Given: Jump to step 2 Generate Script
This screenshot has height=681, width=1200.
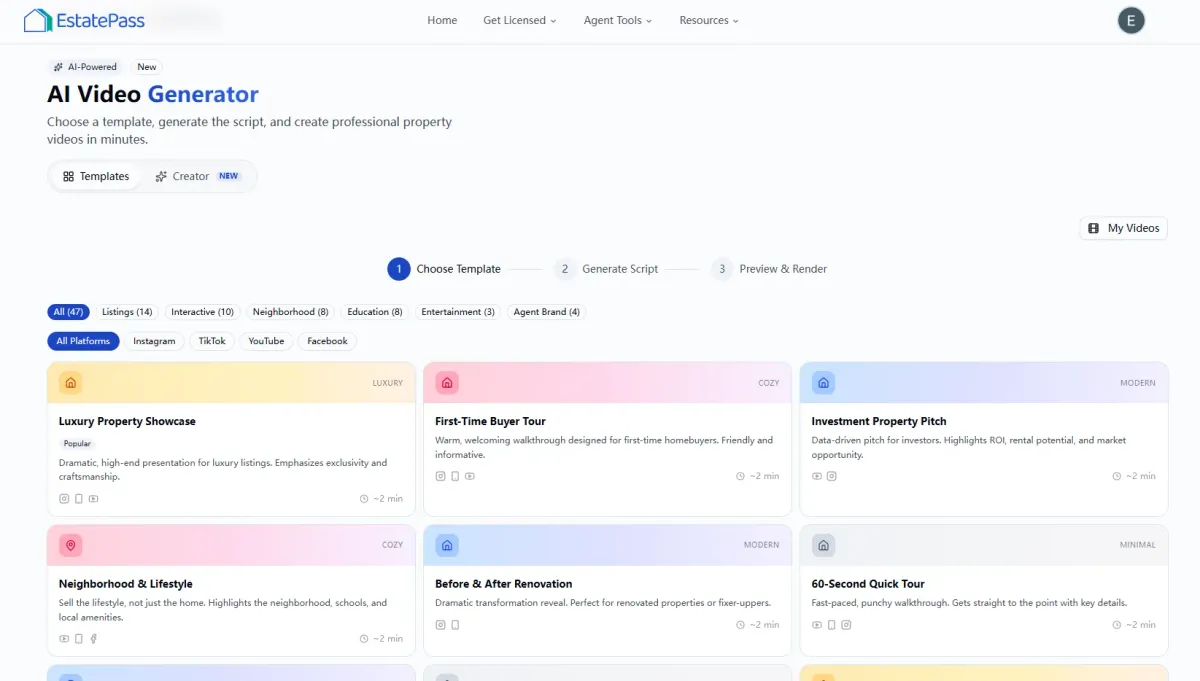Looking at the screenshot, I should [608, 269].
